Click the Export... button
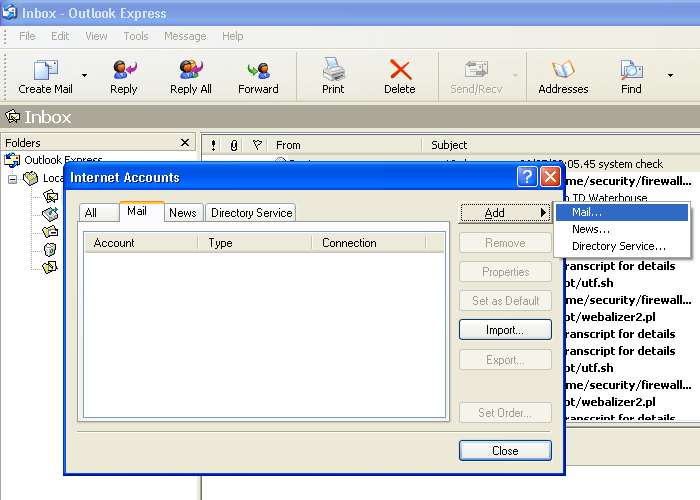The image size is (700, 500). coord(505,359)
